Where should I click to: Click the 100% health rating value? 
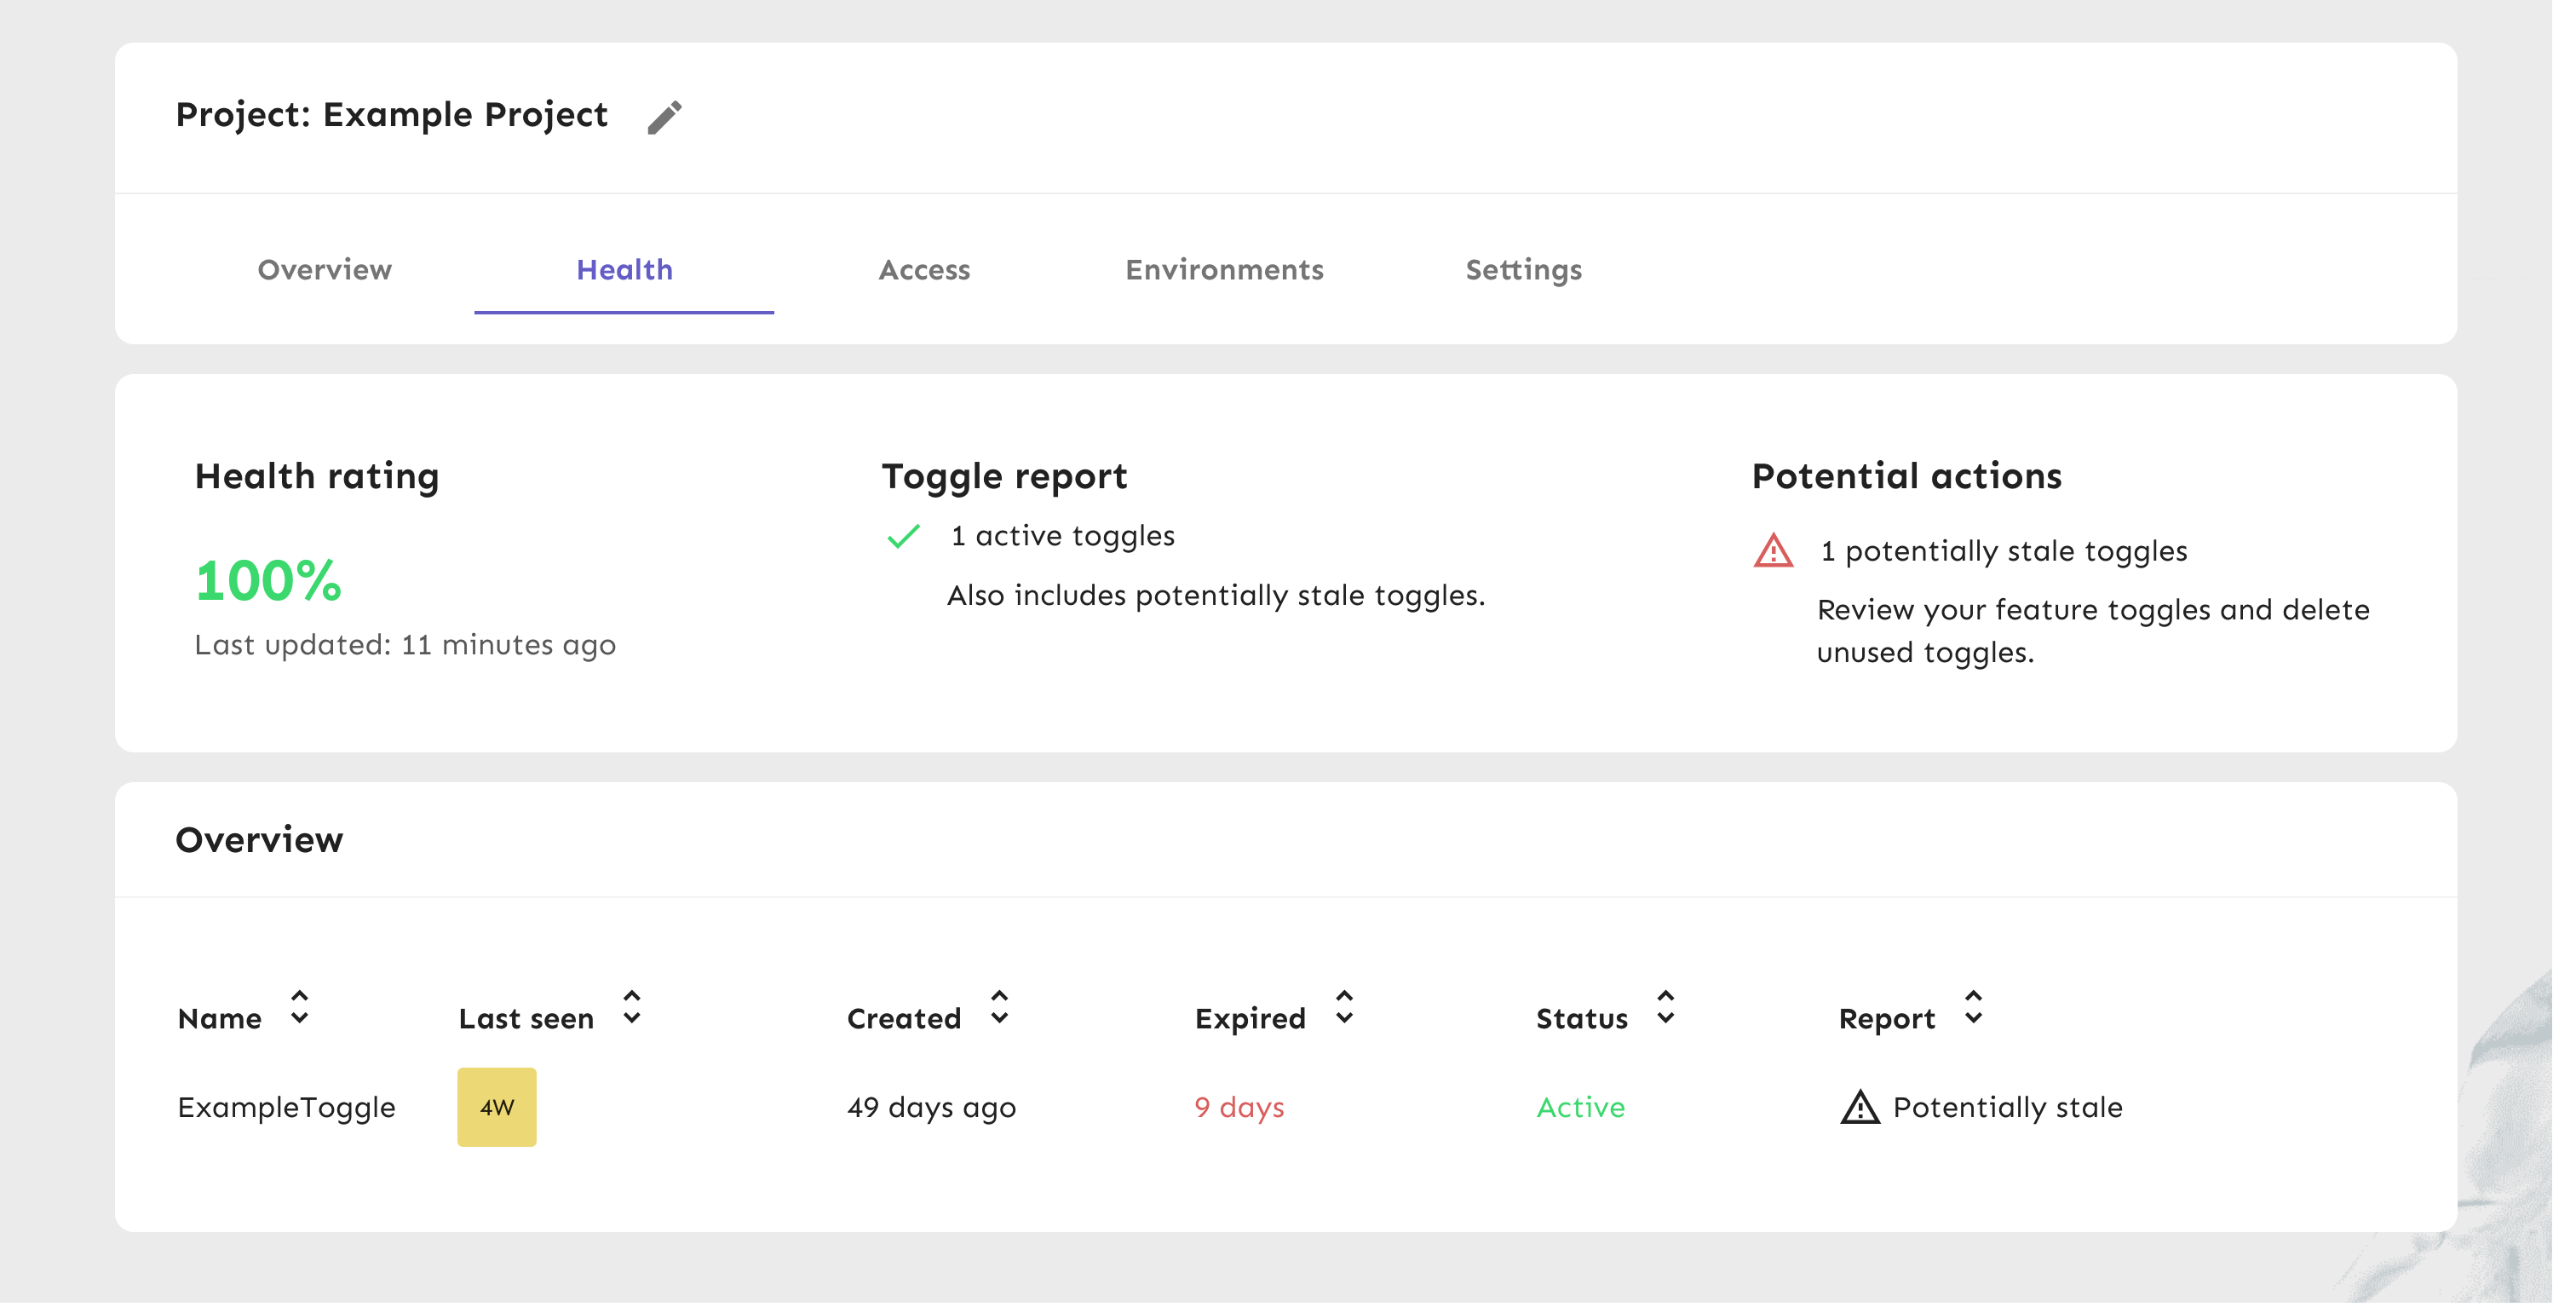(268, 581)
